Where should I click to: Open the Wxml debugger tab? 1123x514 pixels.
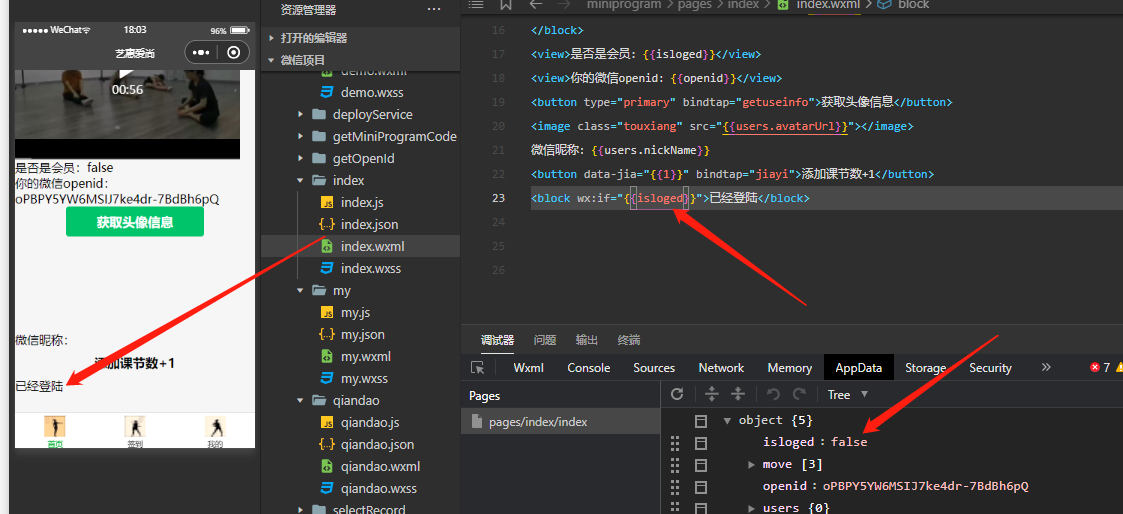(x=529, y=367)
